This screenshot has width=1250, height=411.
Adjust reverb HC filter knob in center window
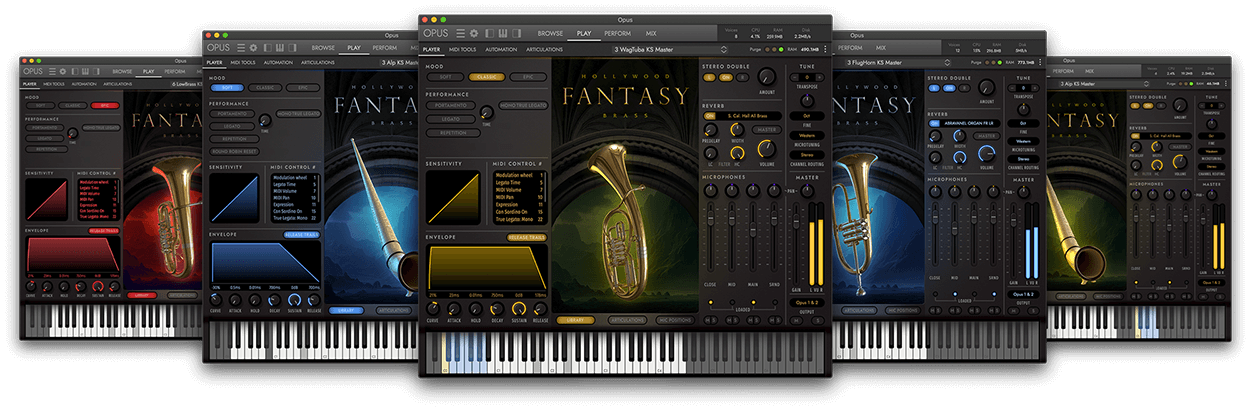click(x=737, y=152)
